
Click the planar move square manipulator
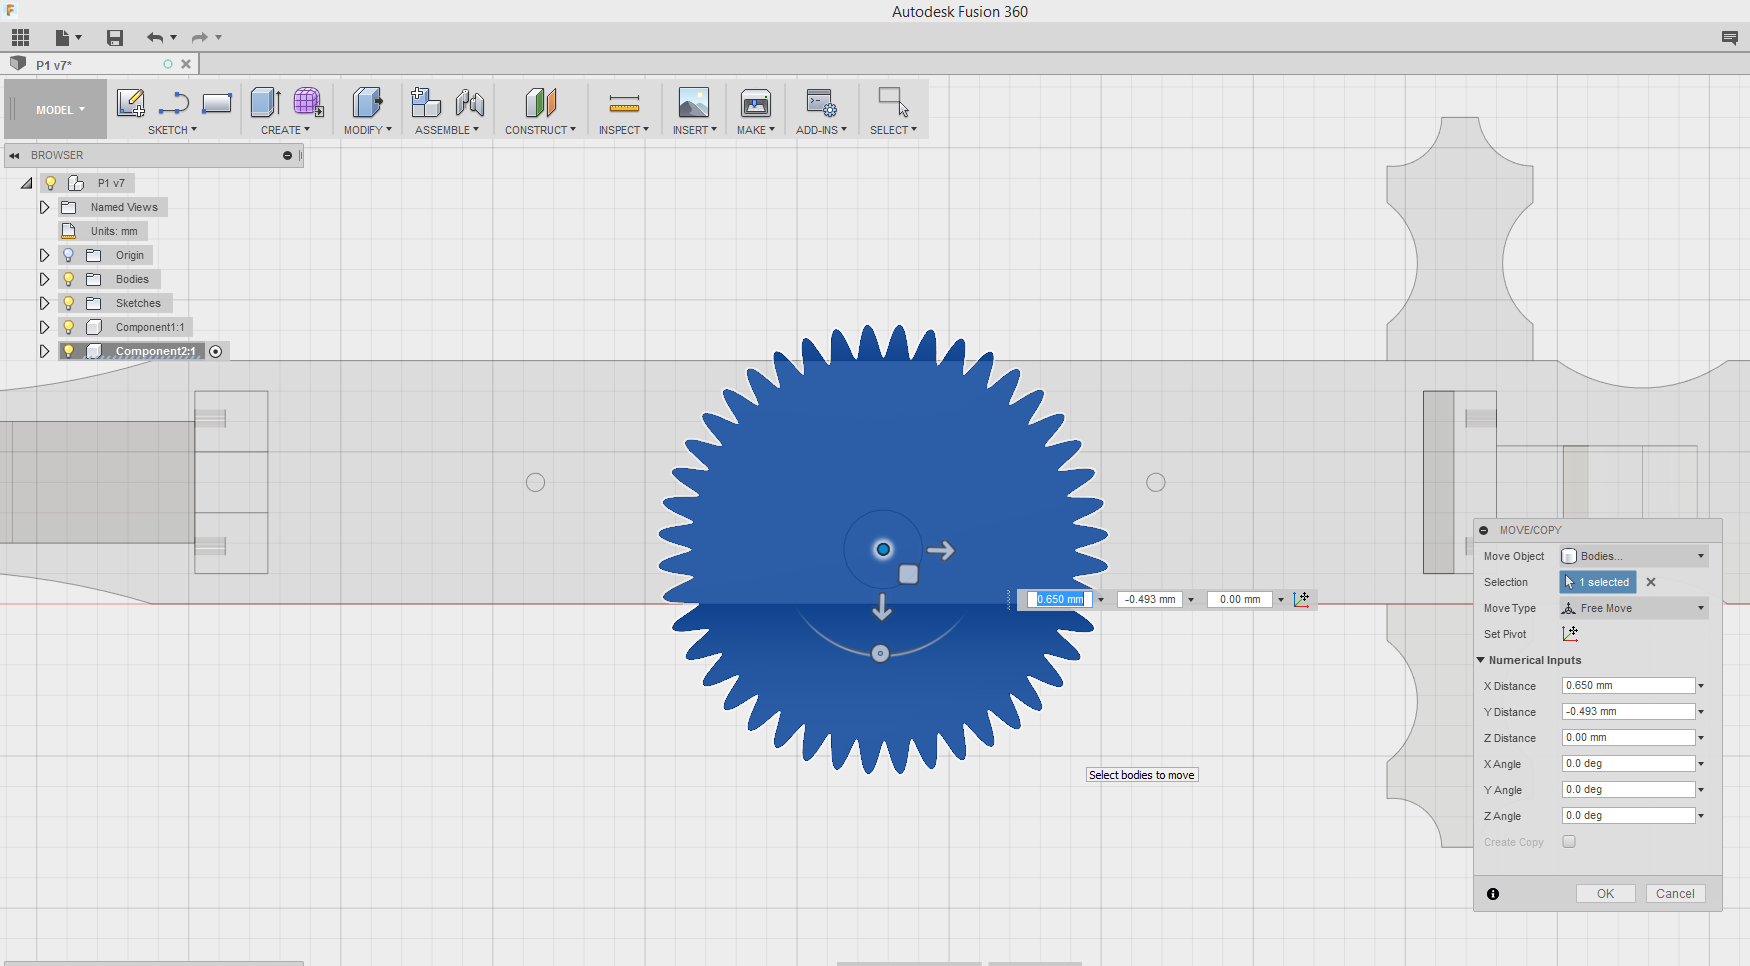(908, 574)
